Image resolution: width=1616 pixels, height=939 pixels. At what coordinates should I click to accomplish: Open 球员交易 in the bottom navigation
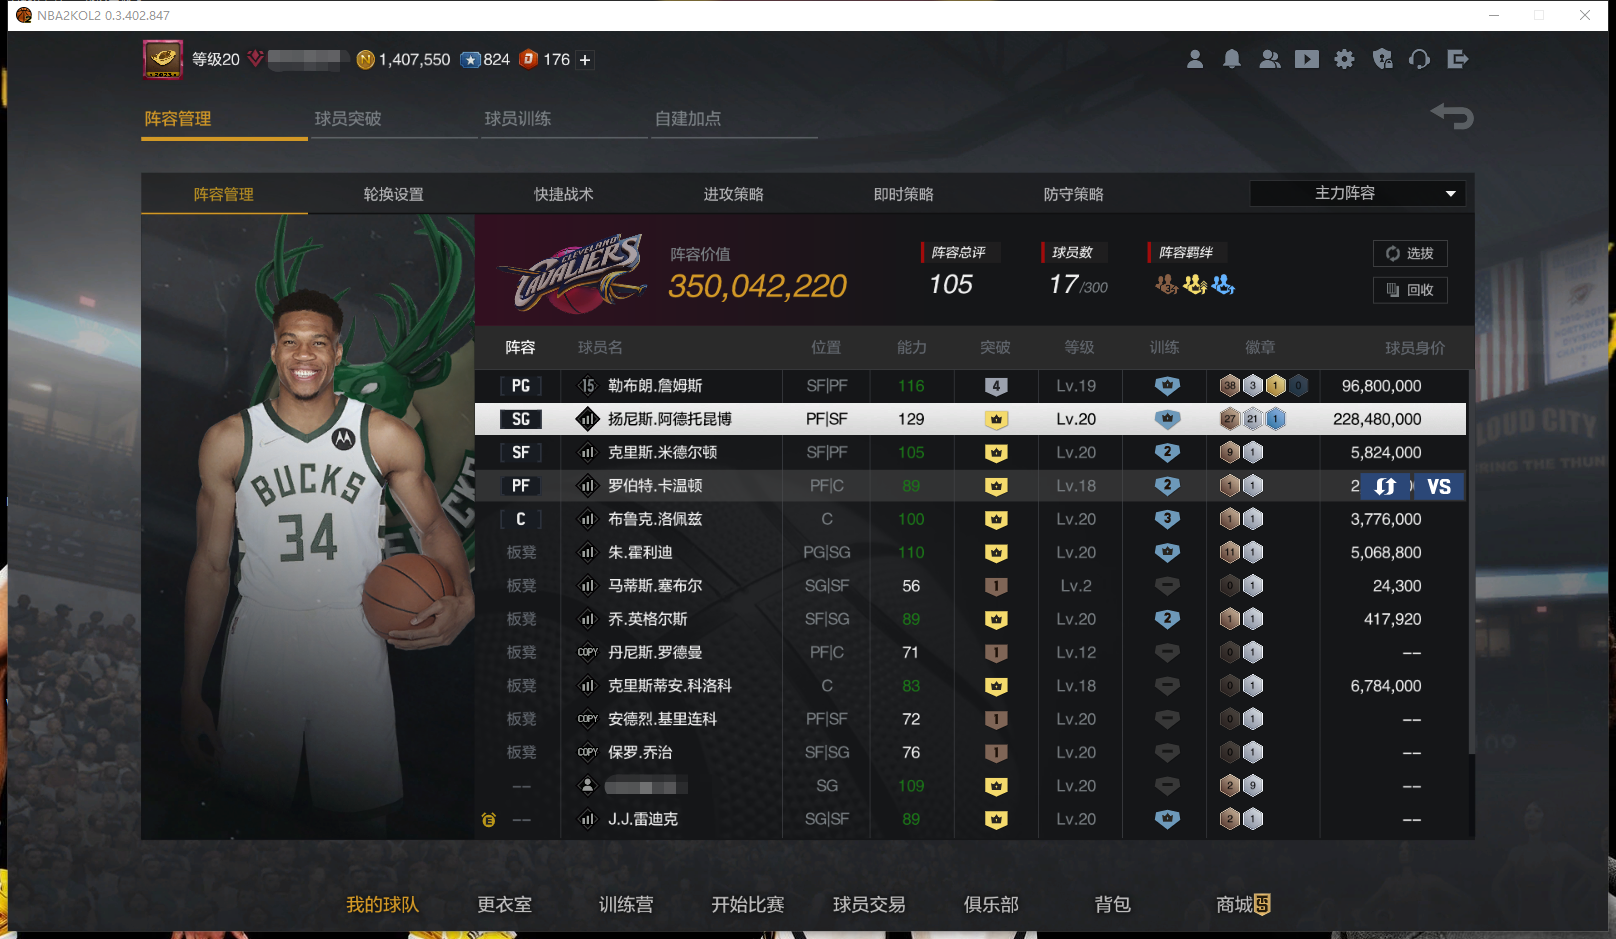pyautogui.click(x=869, y=904)
